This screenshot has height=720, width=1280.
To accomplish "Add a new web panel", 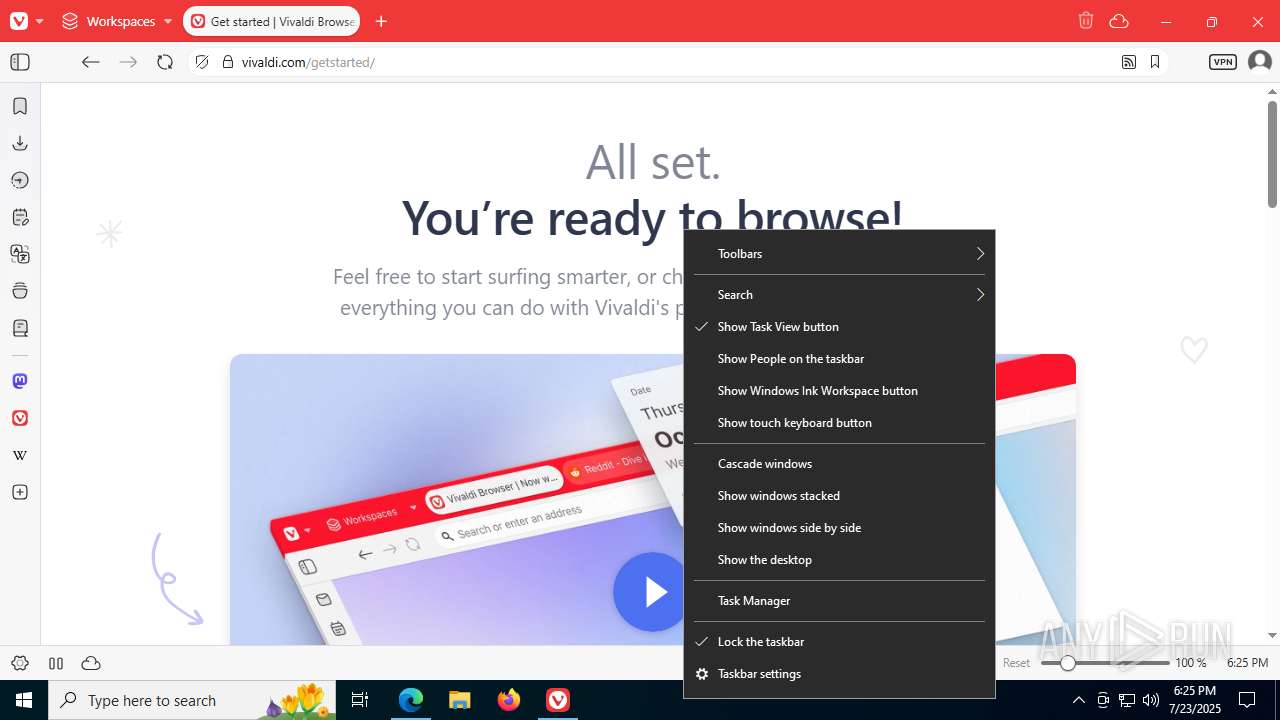I will click(20, 492).
